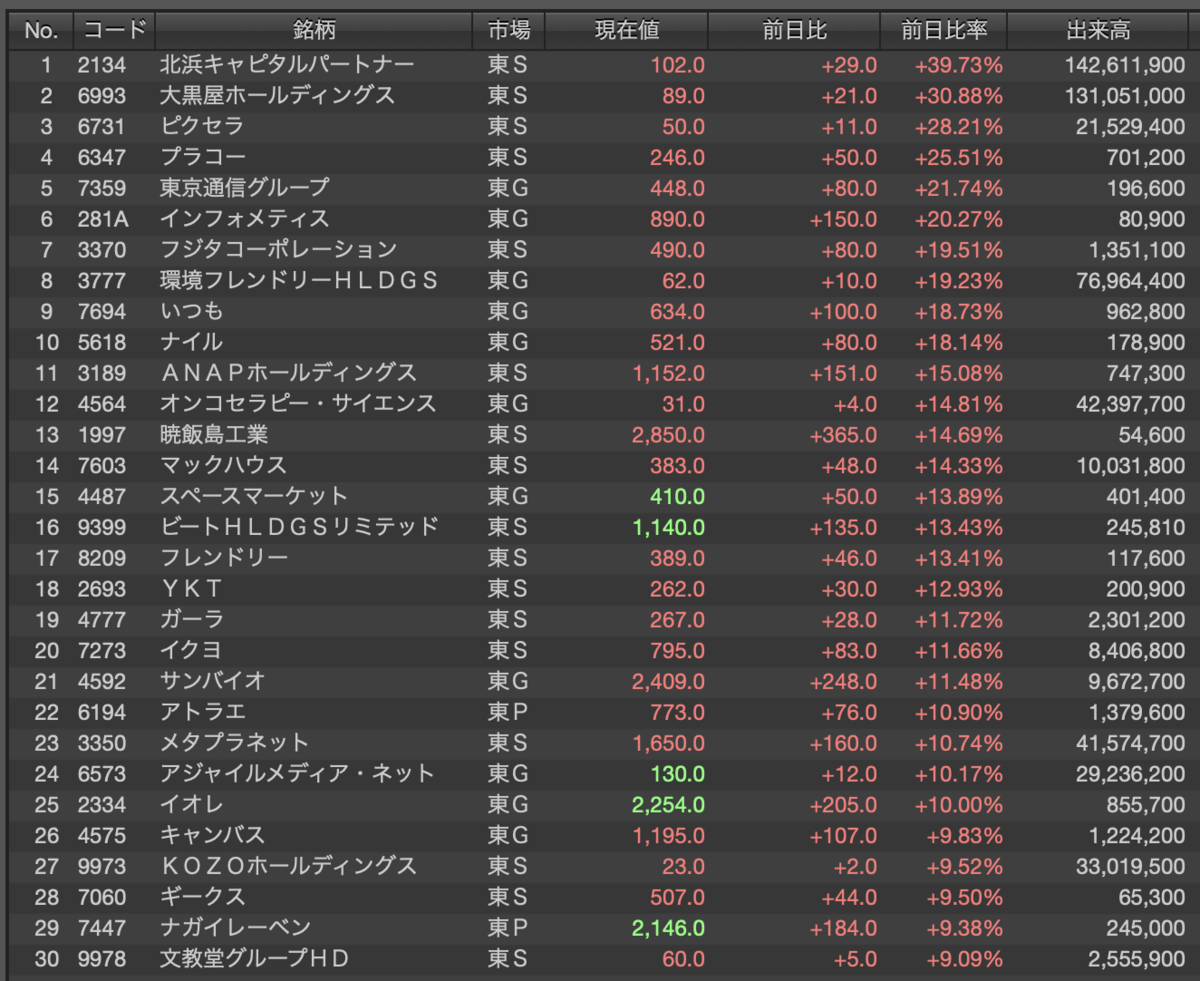Select KOZOホールディングス
This screenshot has width=1200, height=981.
[x=288, y=866]
